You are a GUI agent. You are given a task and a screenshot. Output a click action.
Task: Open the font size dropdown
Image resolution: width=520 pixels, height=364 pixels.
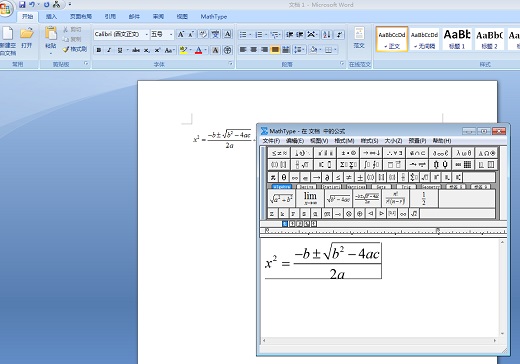(171, 34)
